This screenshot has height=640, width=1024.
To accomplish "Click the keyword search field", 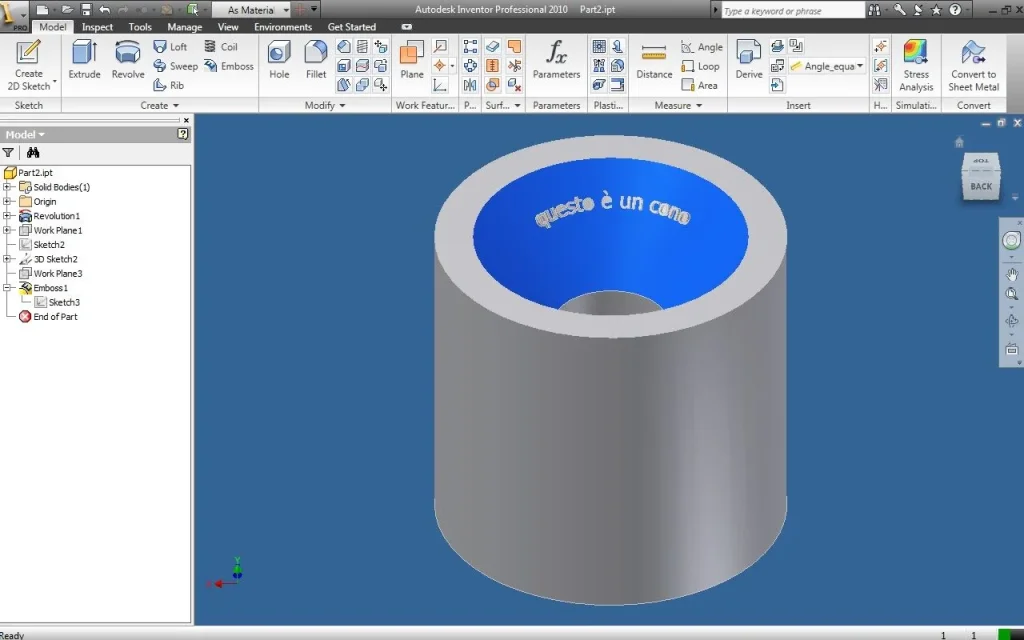I will point(792,10).
